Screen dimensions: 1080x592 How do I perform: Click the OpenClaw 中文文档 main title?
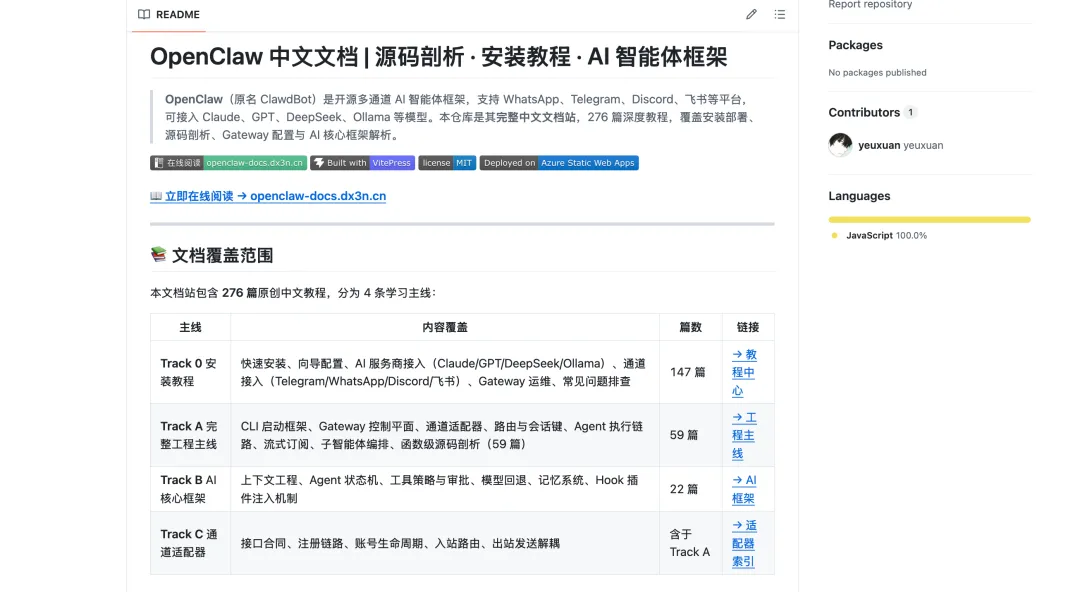pos(439,57)
